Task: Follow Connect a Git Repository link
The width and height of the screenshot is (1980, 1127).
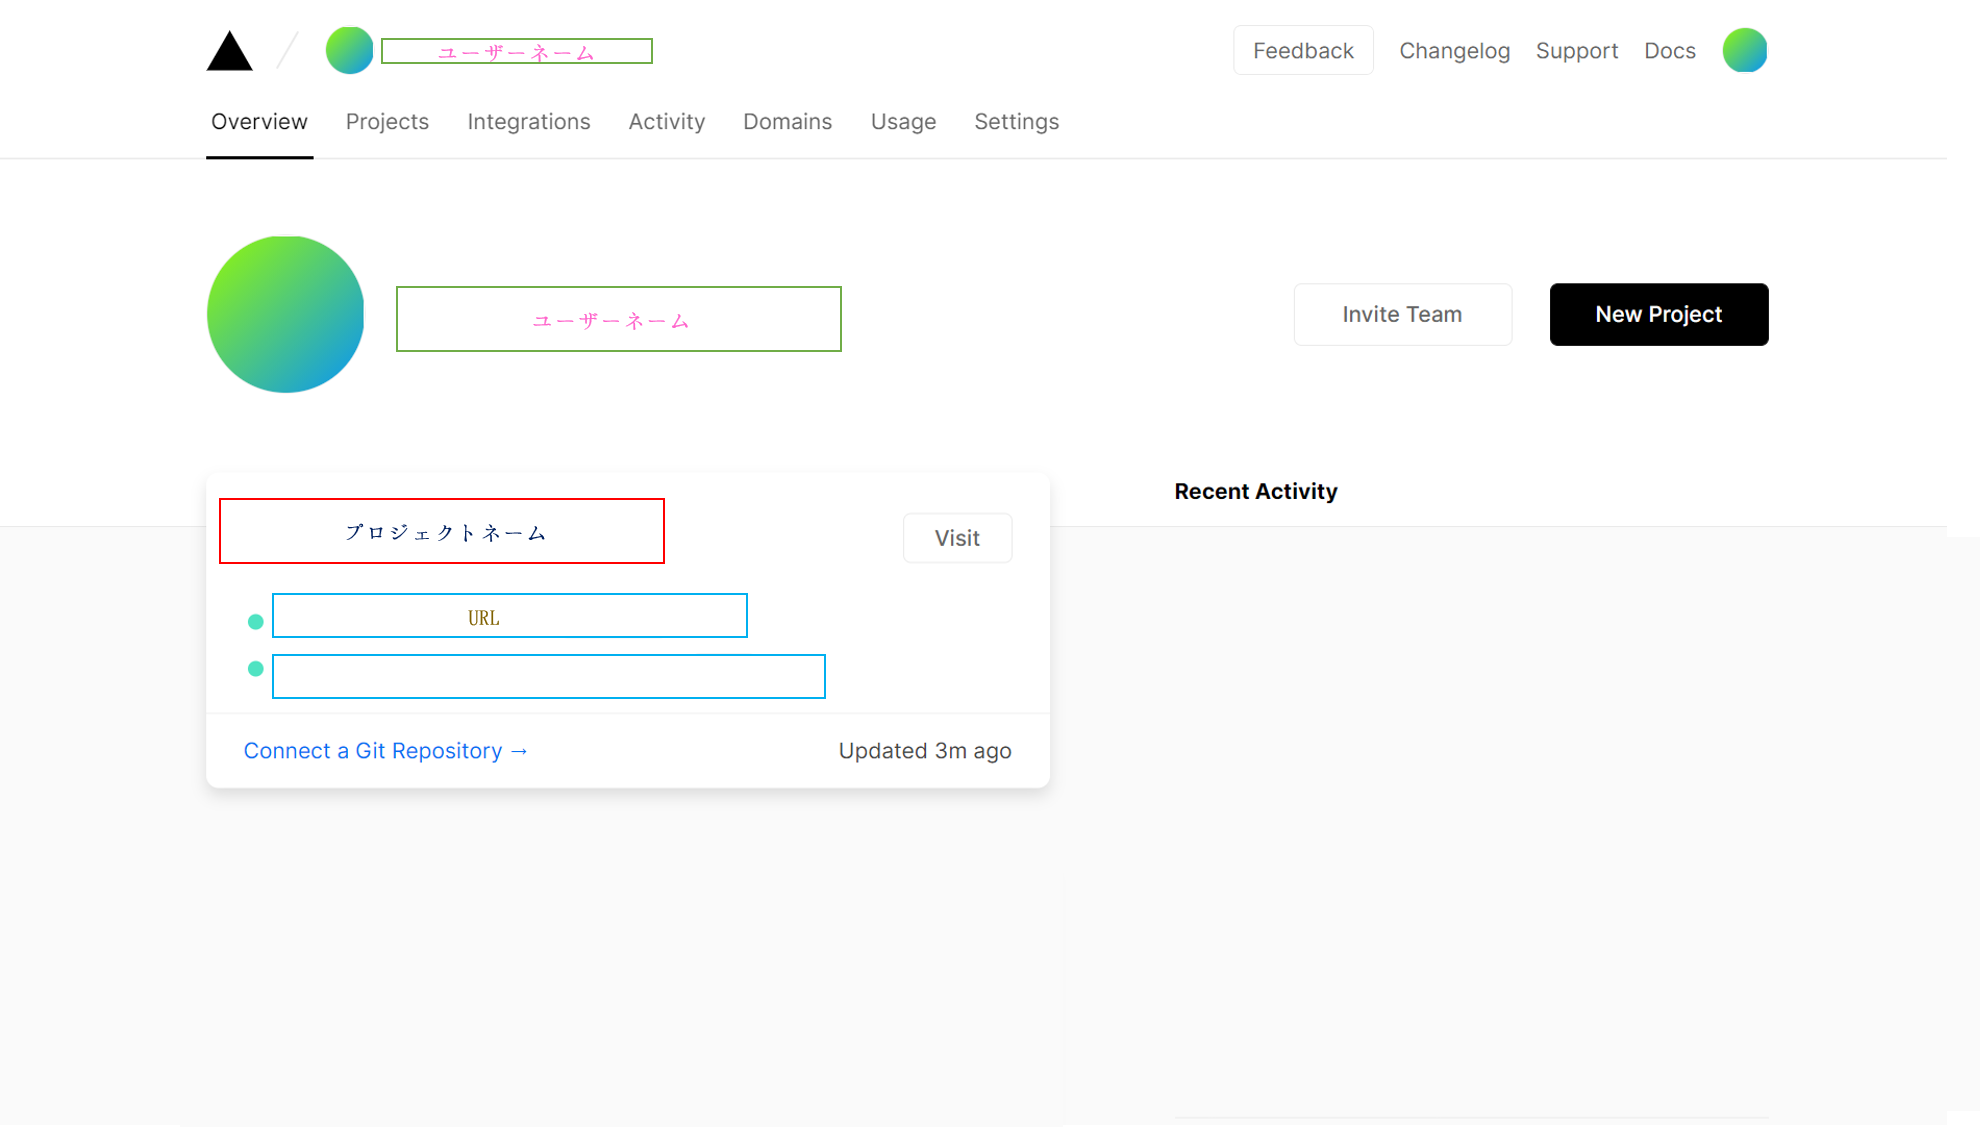Action: pyautogui.click(x=386, y=751)
